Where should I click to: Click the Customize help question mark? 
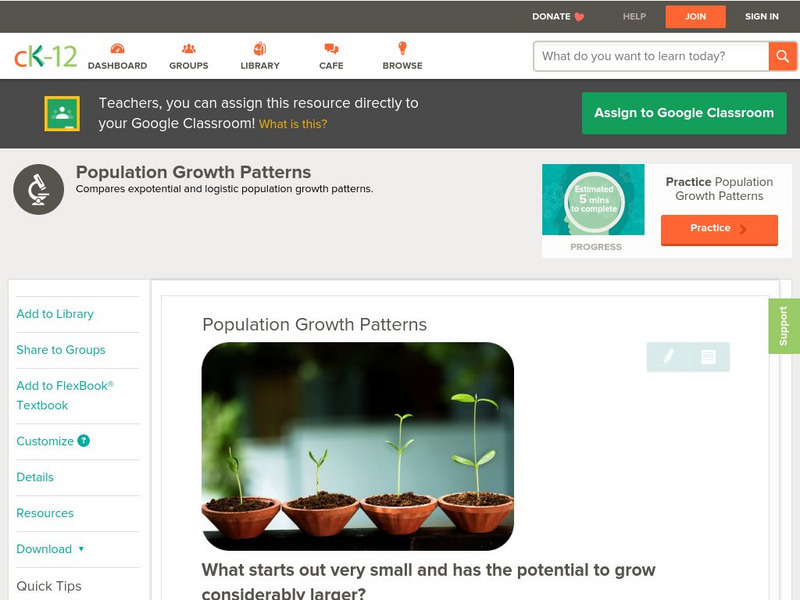(x=83, y=441)
